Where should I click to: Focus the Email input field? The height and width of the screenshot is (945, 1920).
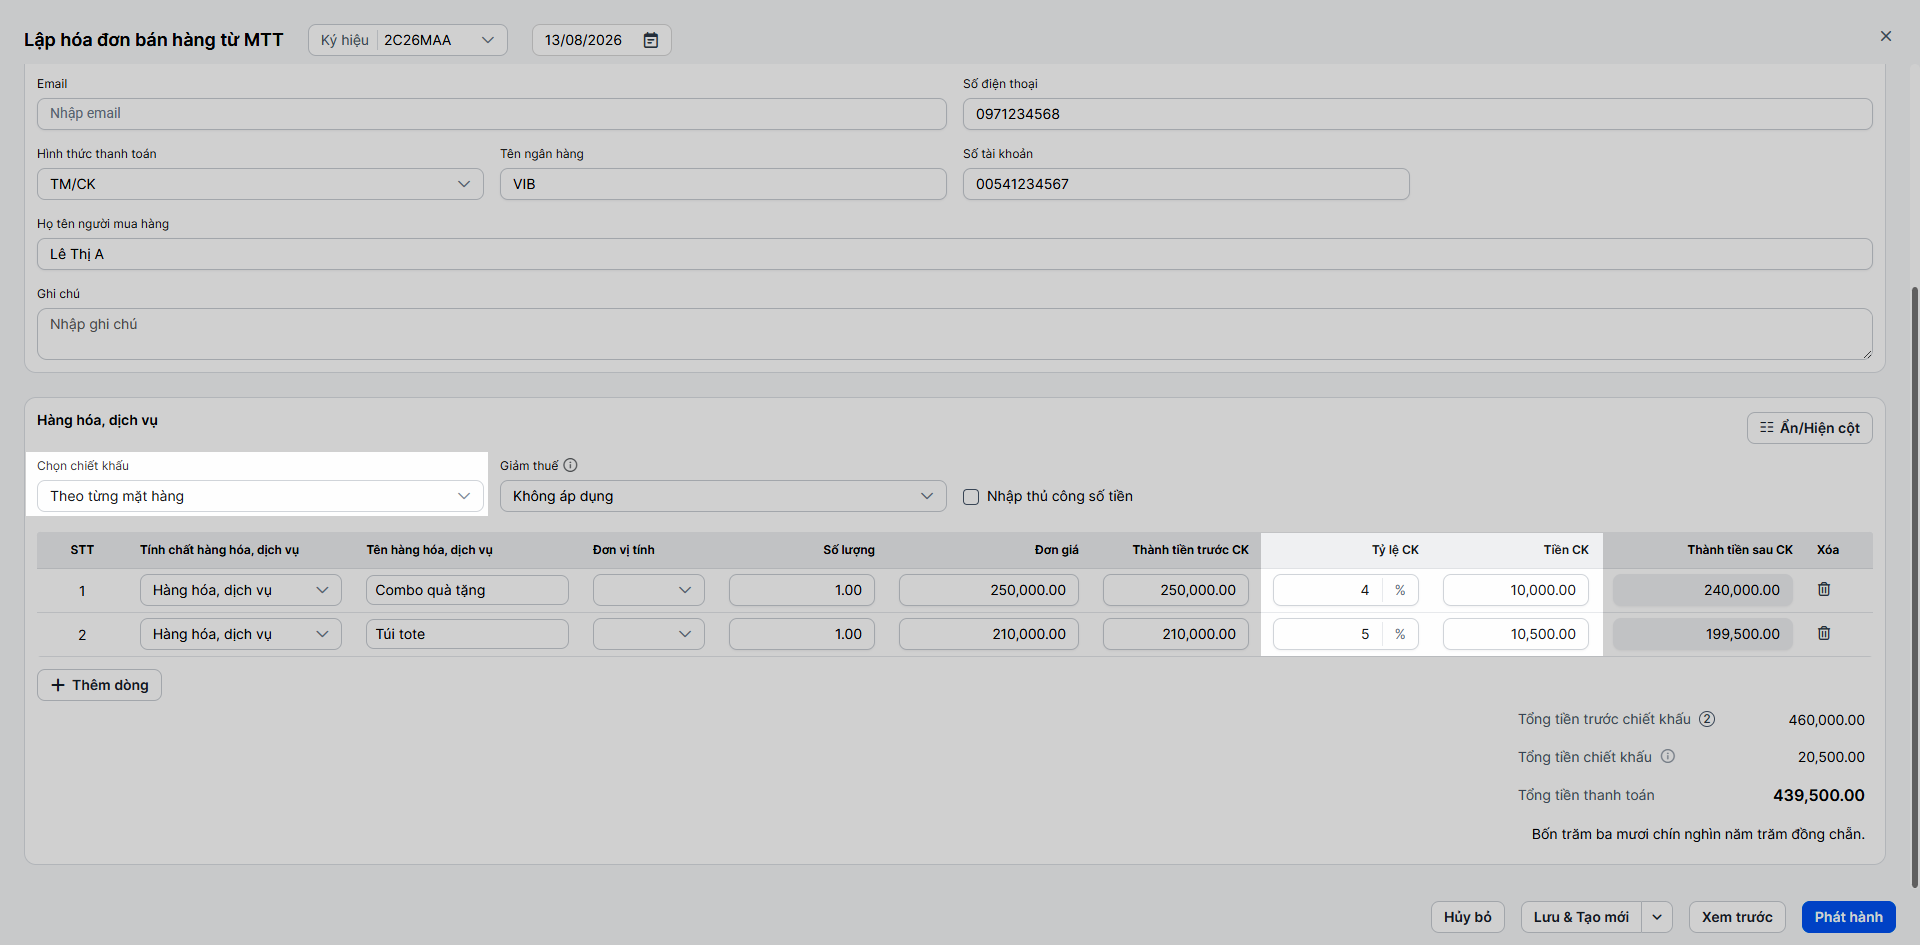[492, 114]
